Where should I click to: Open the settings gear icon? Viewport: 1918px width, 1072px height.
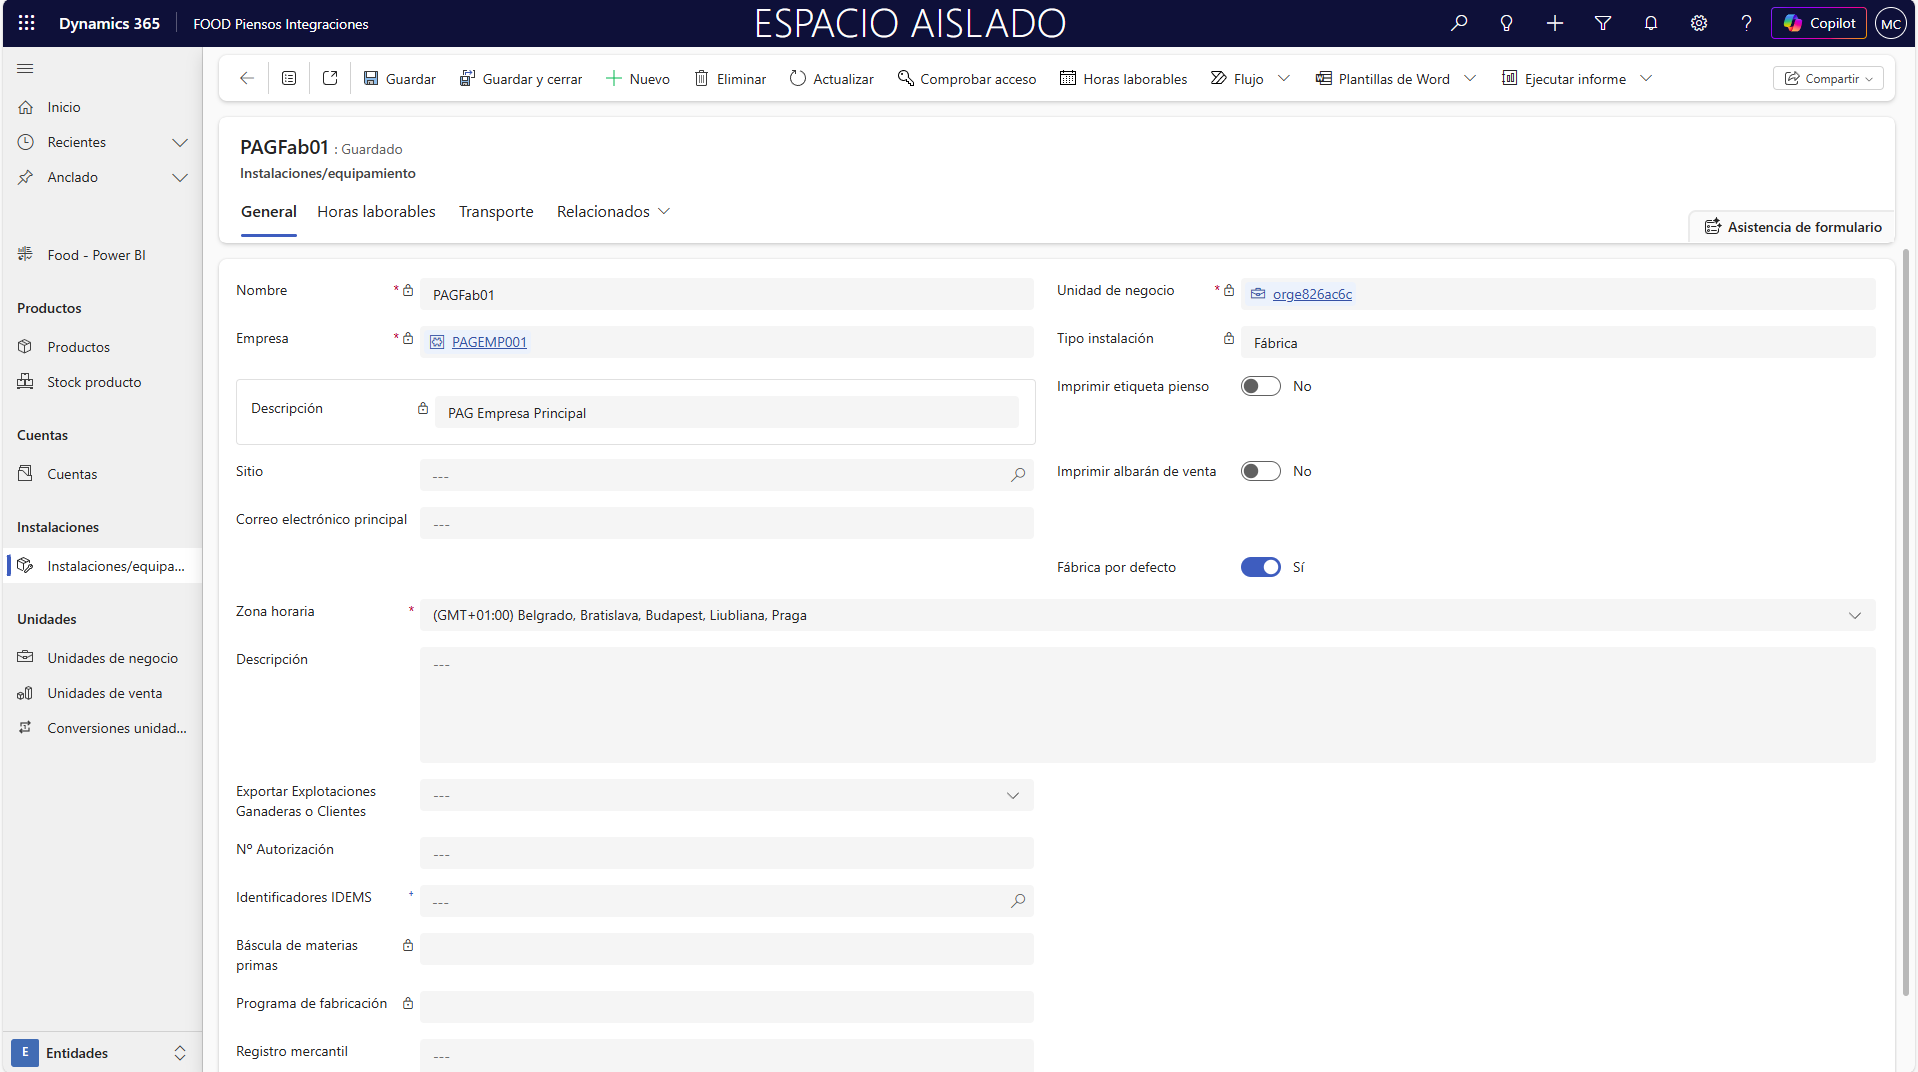pyautogui.click(x=1698, y=23)
